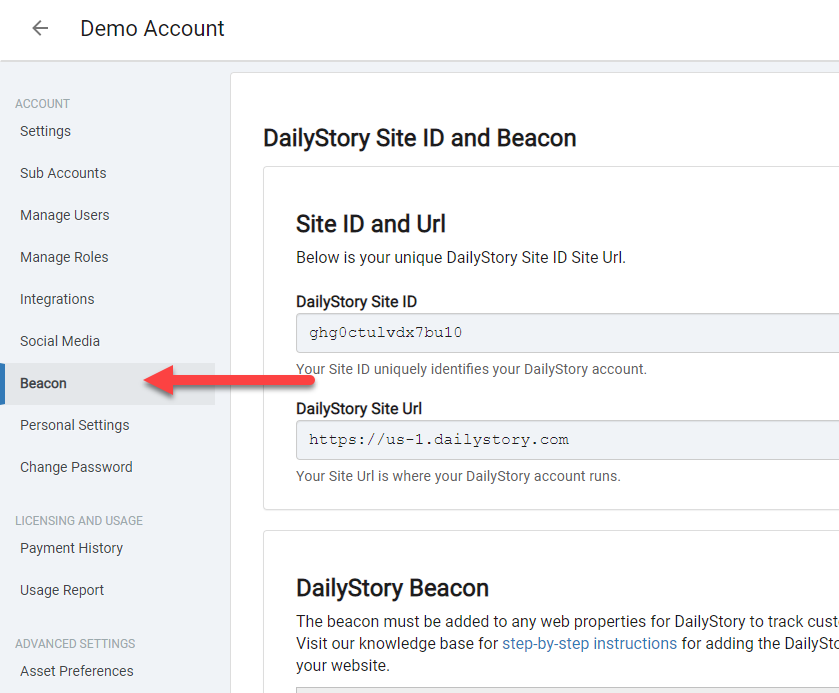Open Settings in the account sidebar

tap(45, 131)
